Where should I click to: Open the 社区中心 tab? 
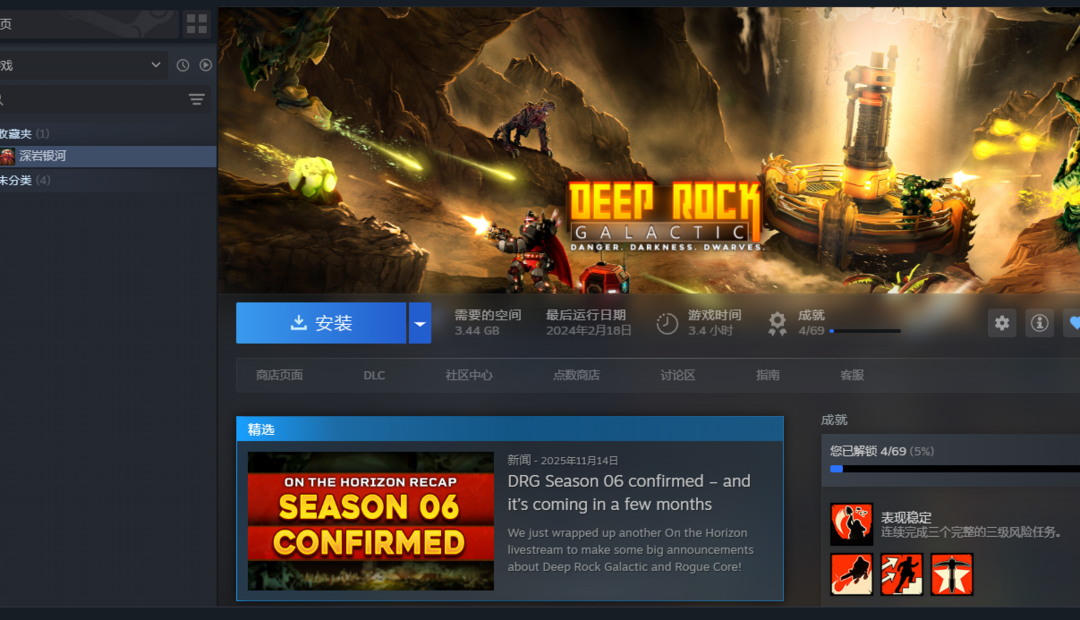point(469,375)
